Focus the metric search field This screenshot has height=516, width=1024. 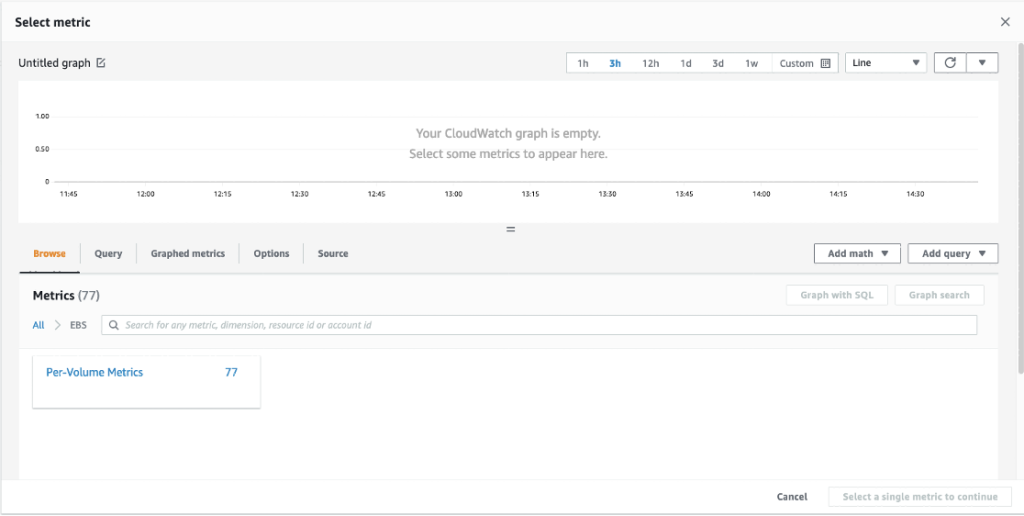click(x=539, y=325)
